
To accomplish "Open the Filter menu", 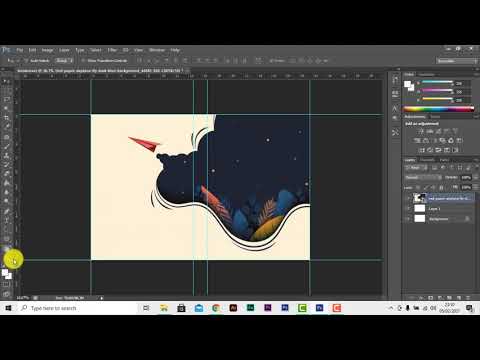I will (112, 50).
